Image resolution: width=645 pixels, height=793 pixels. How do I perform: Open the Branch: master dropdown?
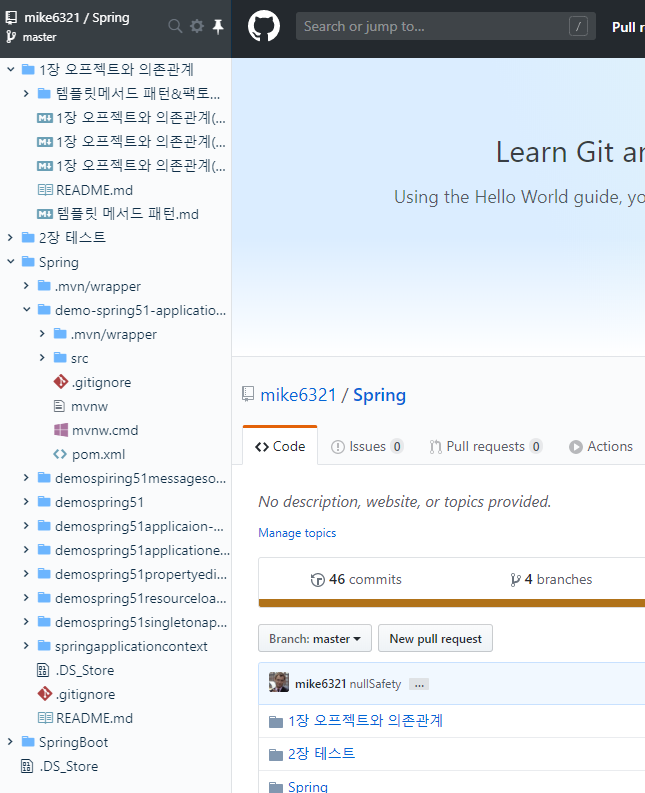[315, 639]
